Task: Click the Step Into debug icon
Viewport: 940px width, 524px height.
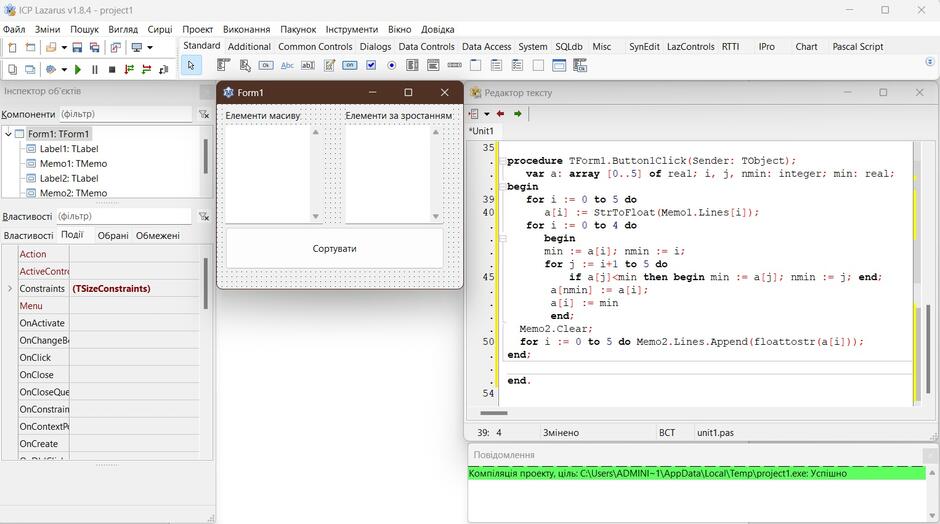Action: tap(129, 70)
